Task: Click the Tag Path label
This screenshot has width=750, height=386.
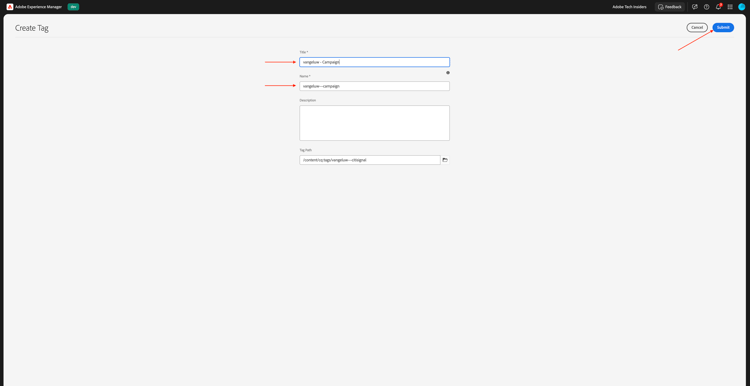Action: point(306,150)
